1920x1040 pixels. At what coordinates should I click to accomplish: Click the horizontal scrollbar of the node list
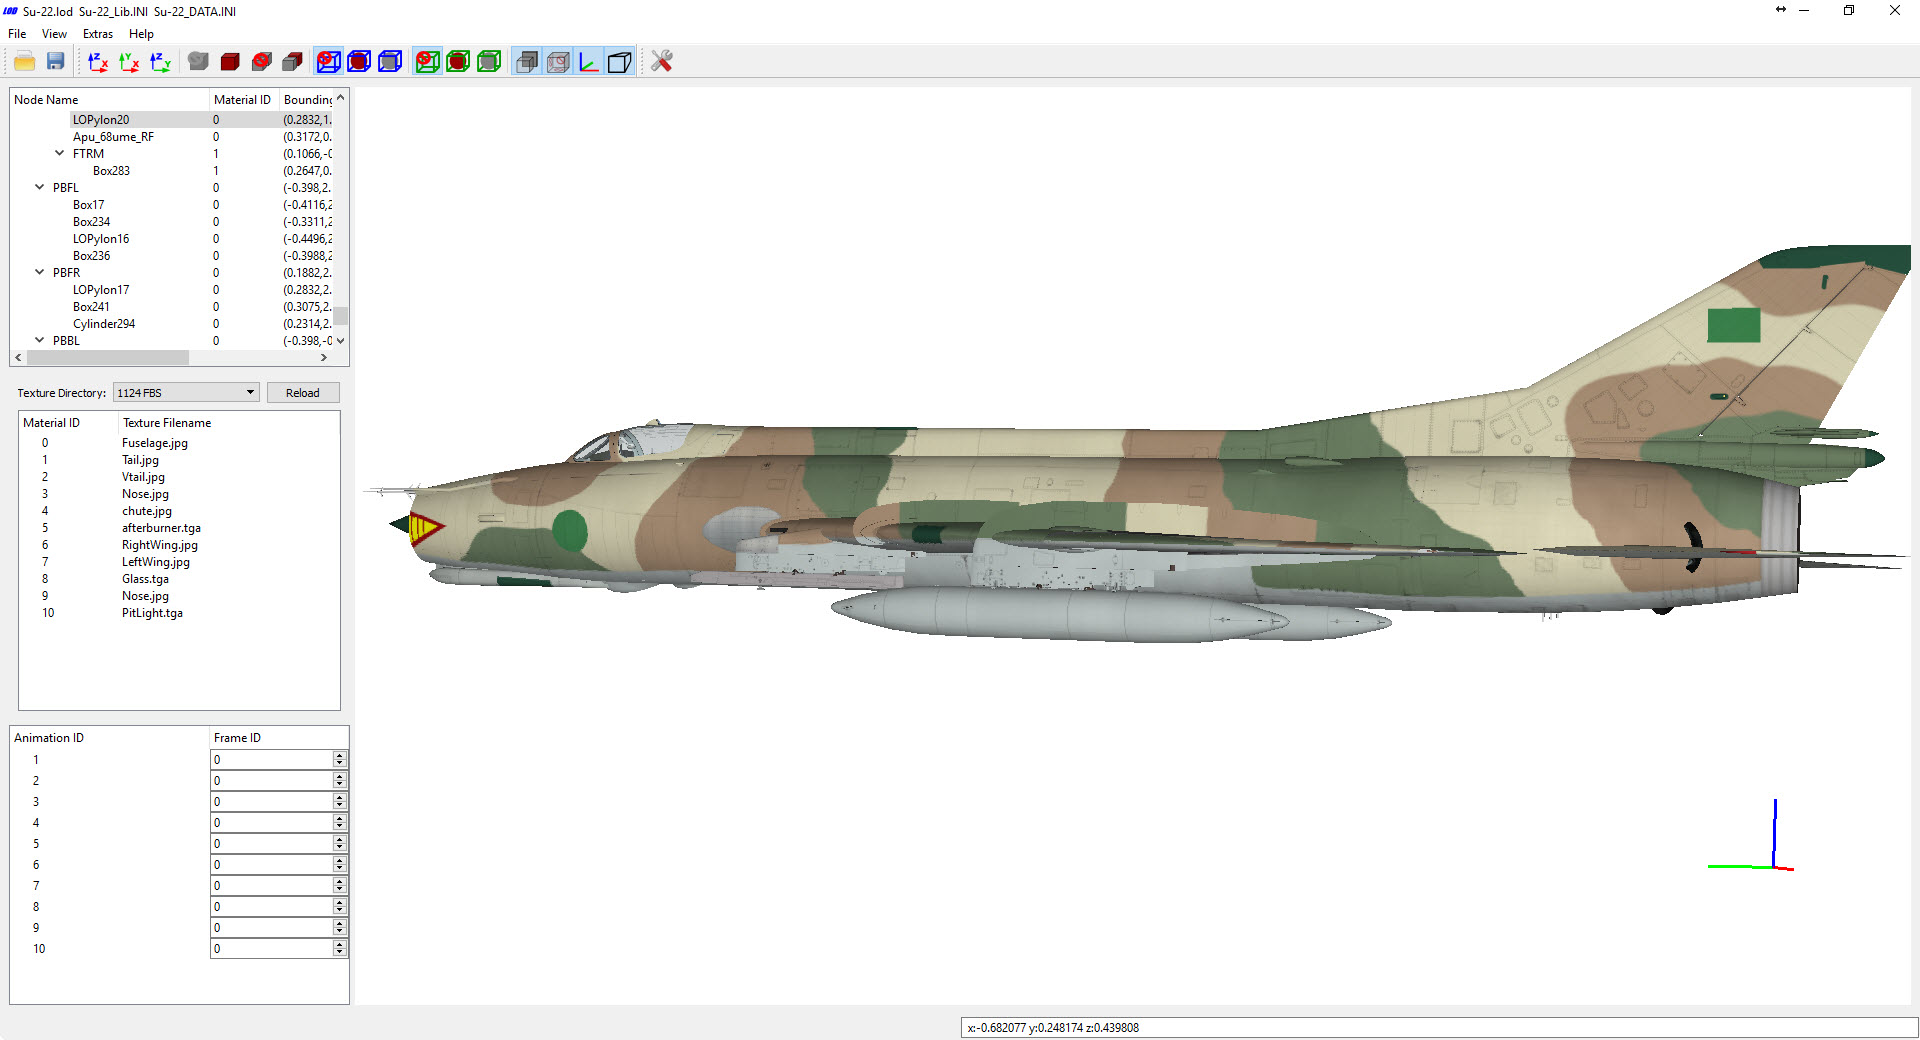[170, 357]
